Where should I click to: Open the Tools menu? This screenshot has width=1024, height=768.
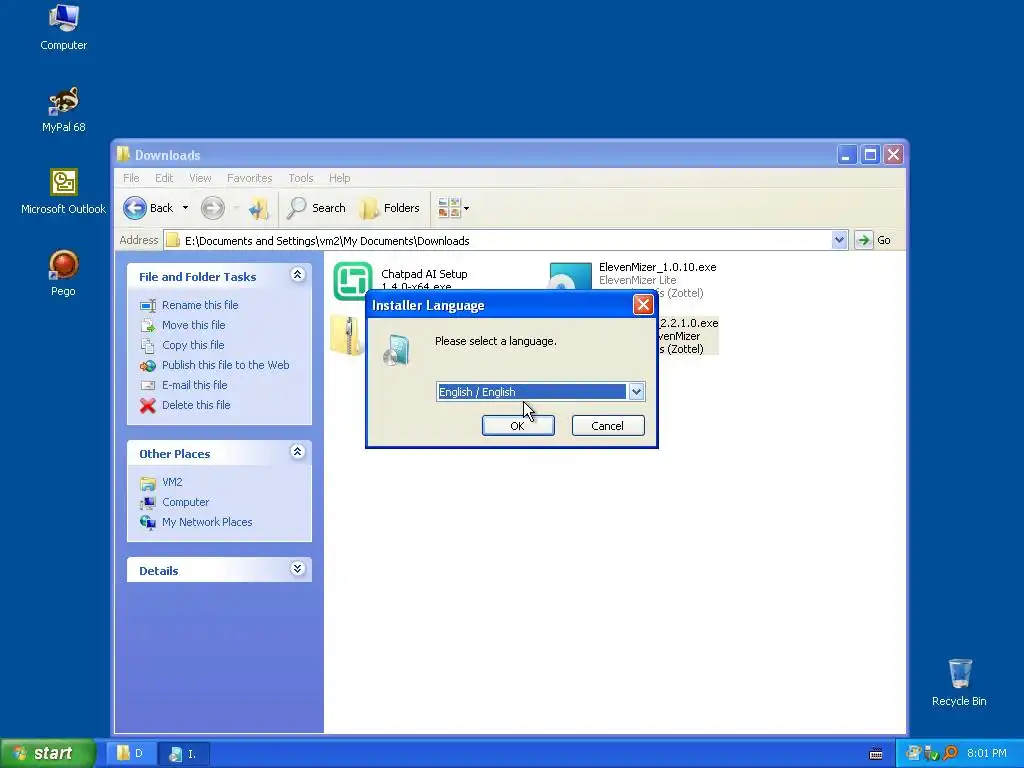tap(300, 178)
